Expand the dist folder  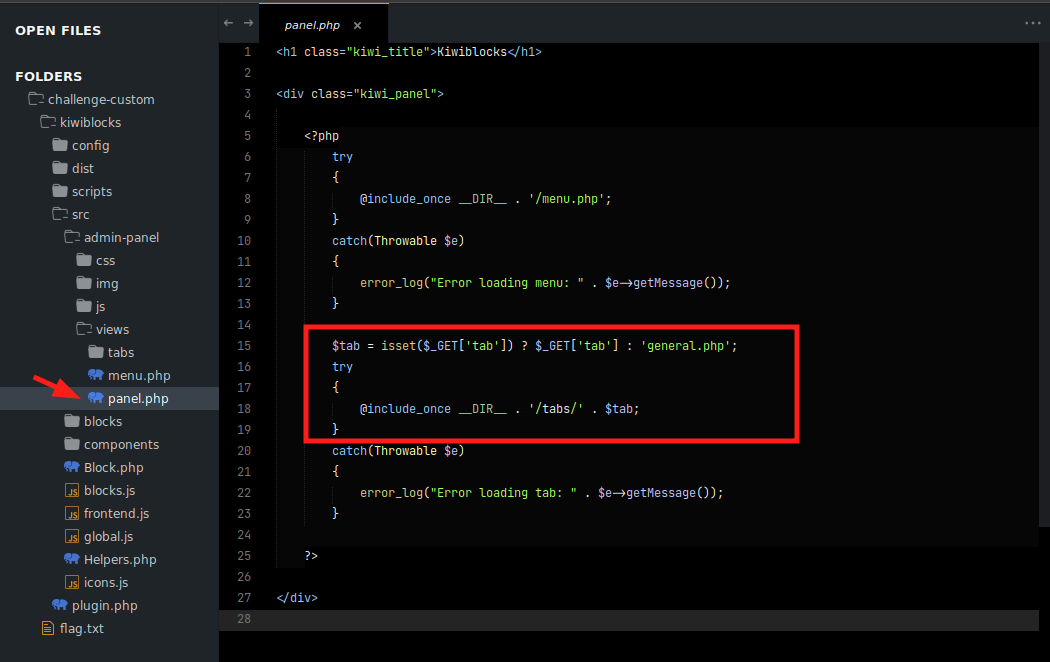(x=73, y=168)
